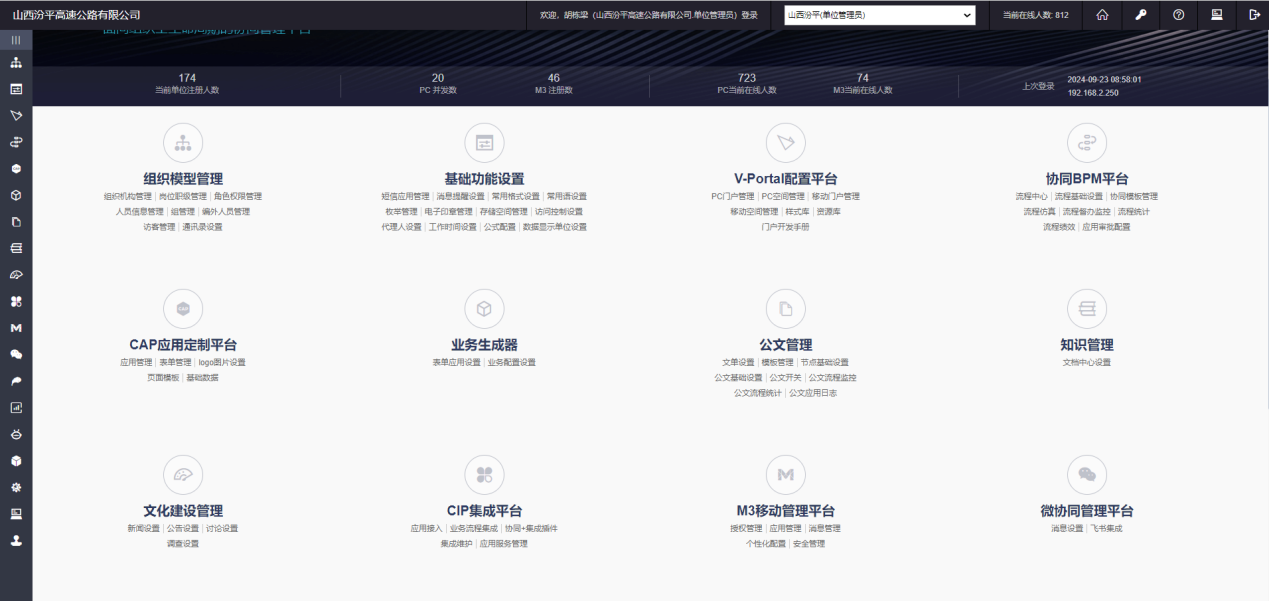Open the 组织机构管理 link
The image size is (1269, 601).
(x=128, y=197)
